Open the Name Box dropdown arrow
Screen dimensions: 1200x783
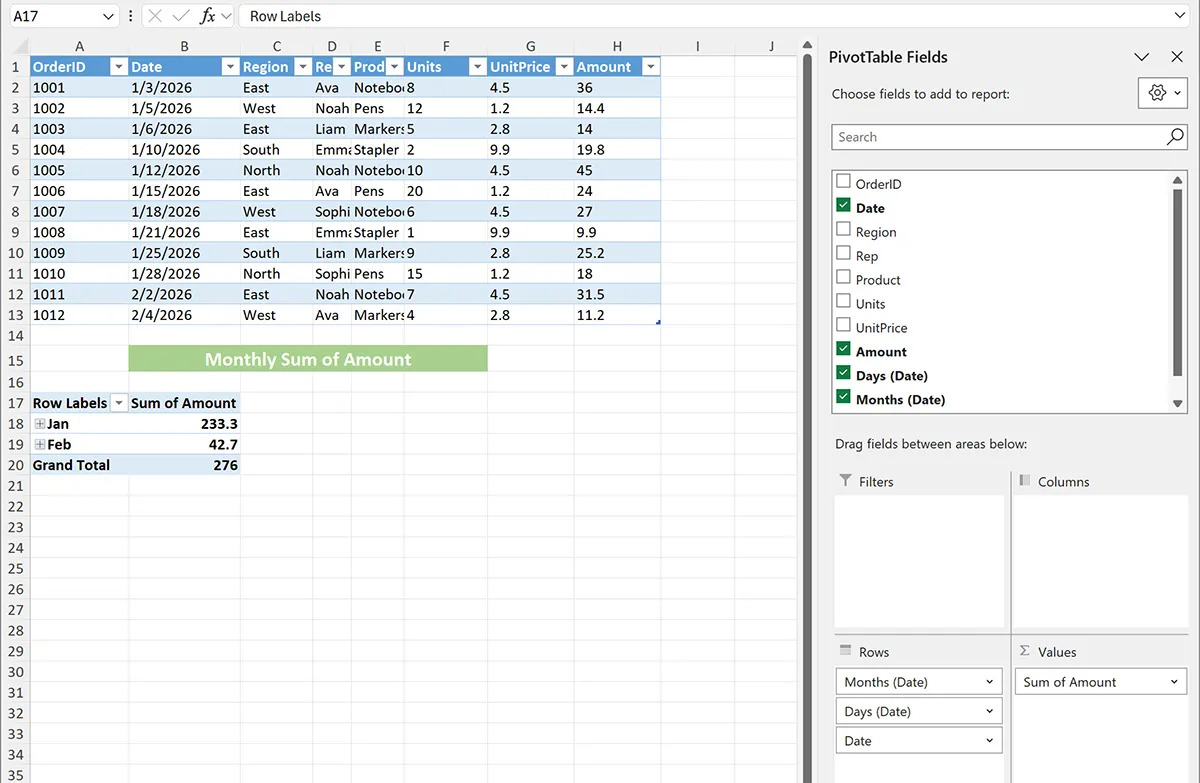pyautogui.click(x=109, y=16)
